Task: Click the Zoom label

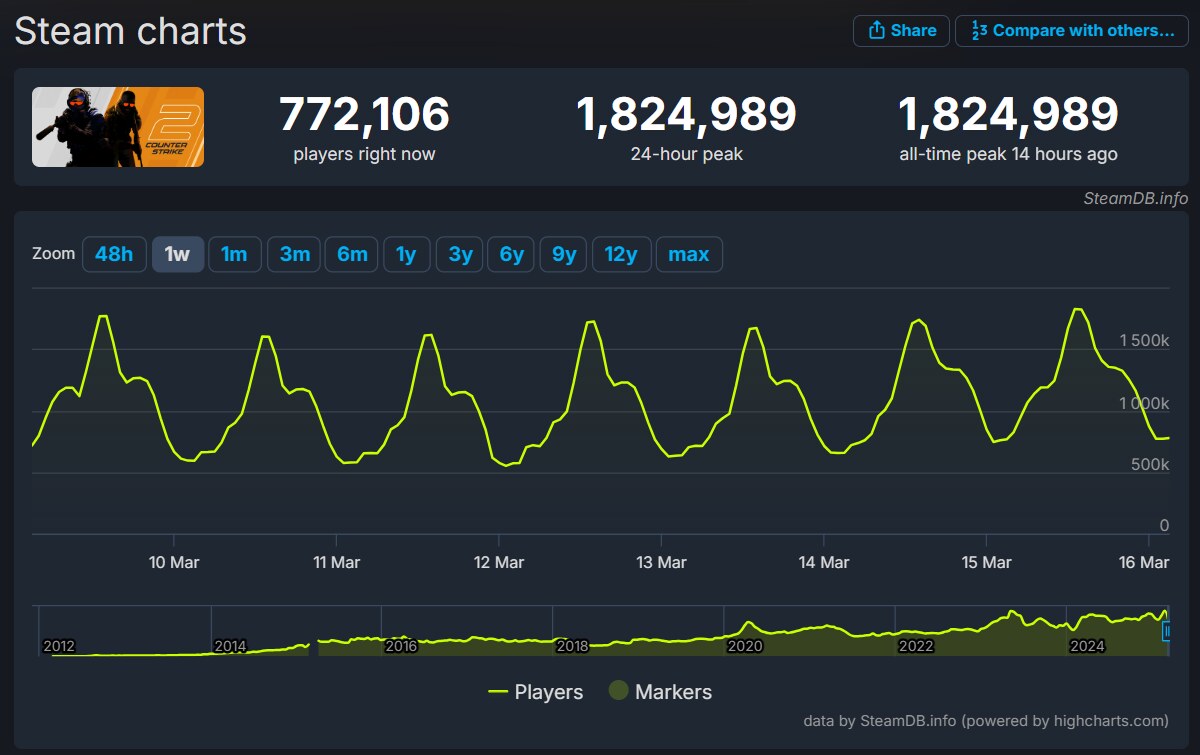Action: [53, 253]
